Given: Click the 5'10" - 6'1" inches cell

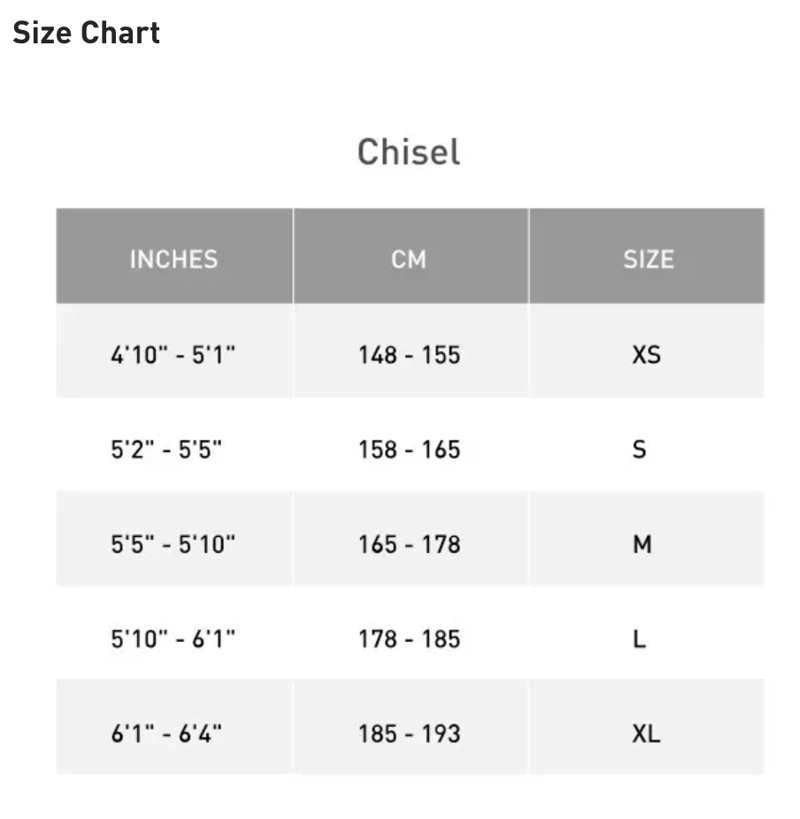Looking at the screenshot, I should point(173,638).
